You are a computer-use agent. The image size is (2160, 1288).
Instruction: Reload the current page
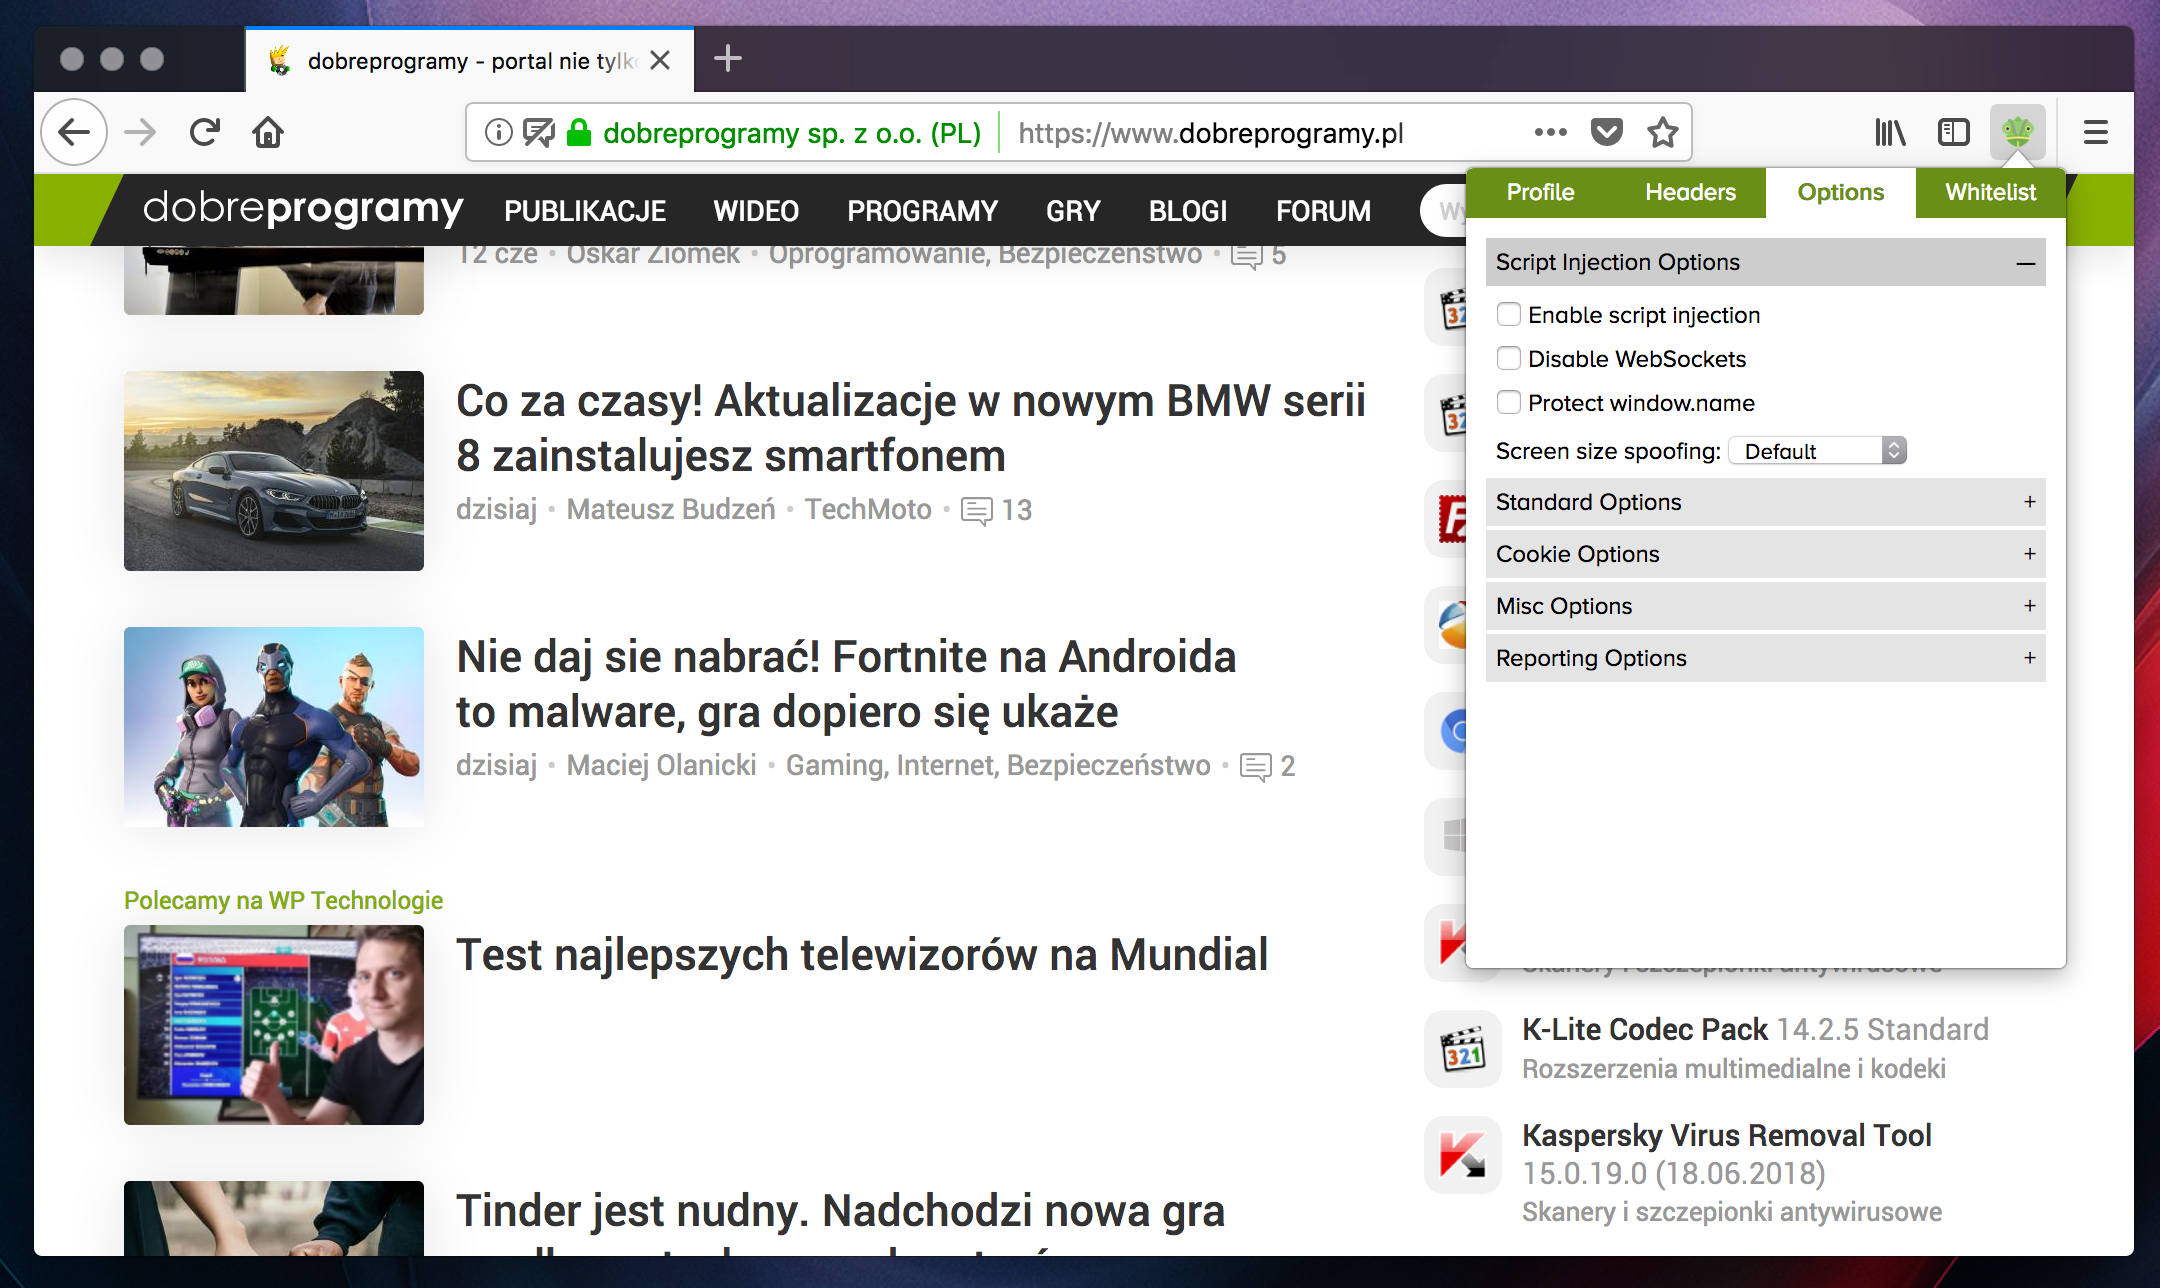click(x=205, y=132)
